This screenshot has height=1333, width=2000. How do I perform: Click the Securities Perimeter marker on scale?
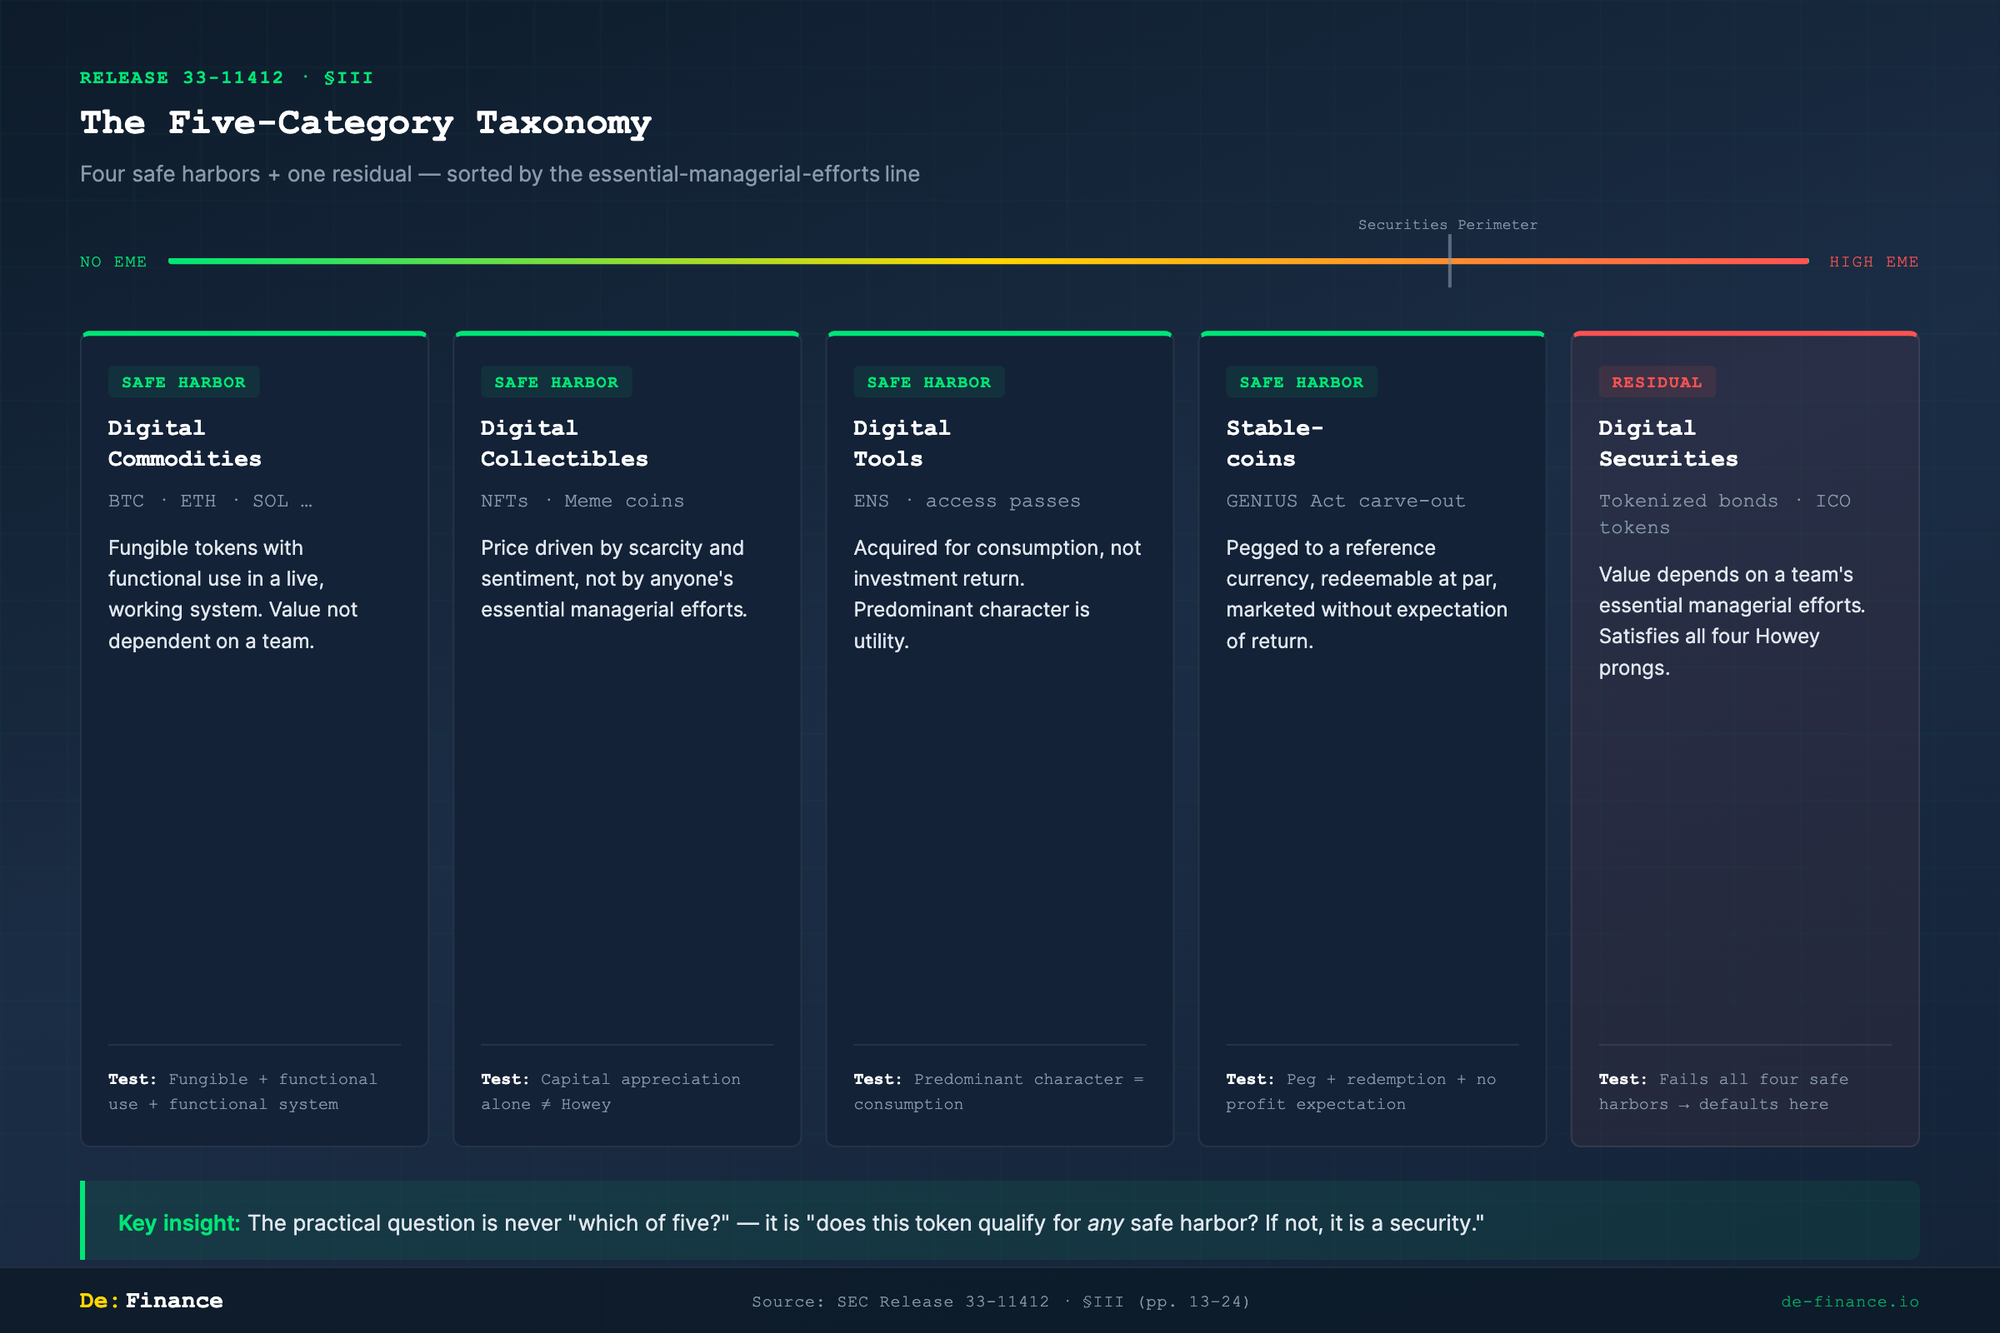pos(1449,260)
